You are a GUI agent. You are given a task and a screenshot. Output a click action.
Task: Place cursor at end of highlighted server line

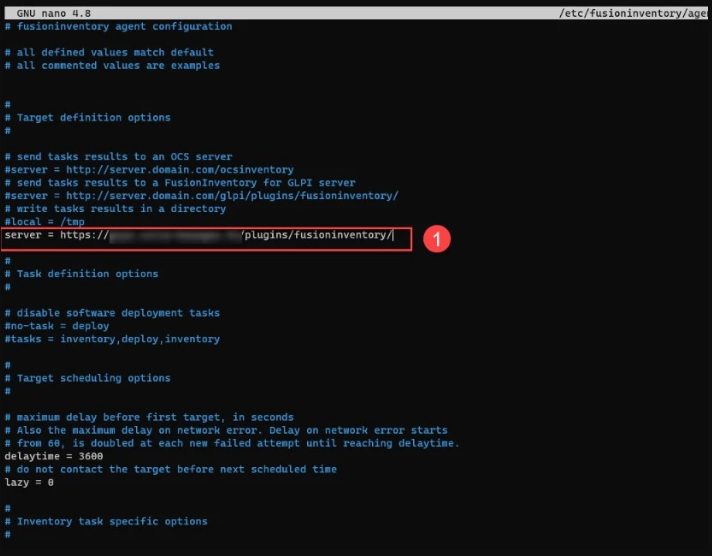point(393,236)
